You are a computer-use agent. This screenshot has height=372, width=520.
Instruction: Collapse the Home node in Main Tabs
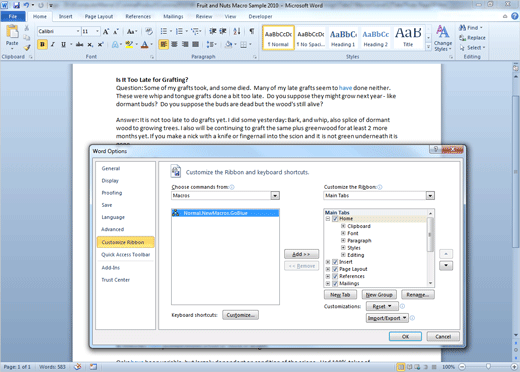[x=328, y=219]
